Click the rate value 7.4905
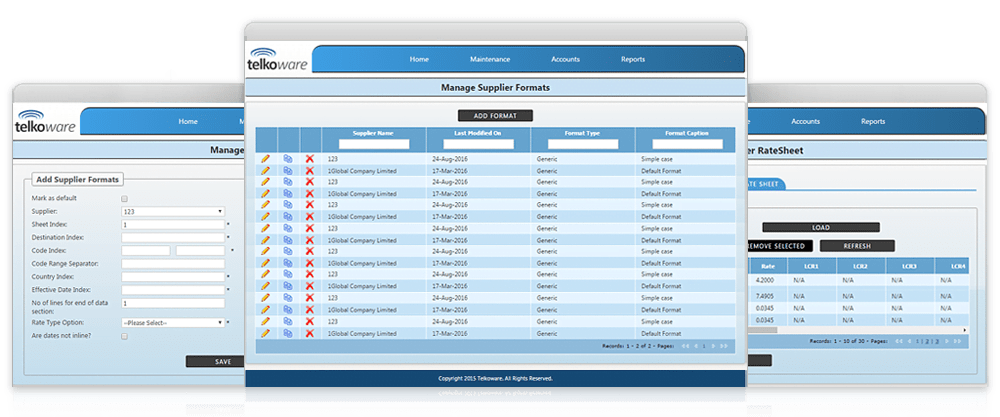Image resolution: width=1000 pixels, height=417 pixels. click(x=765, y=296)
